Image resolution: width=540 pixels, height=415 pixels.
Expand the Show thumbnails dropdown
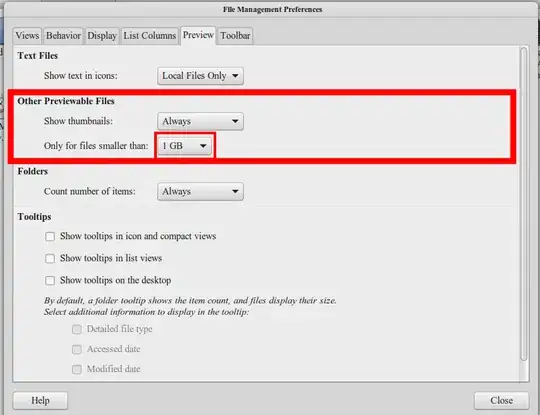(x=200, y=121)
